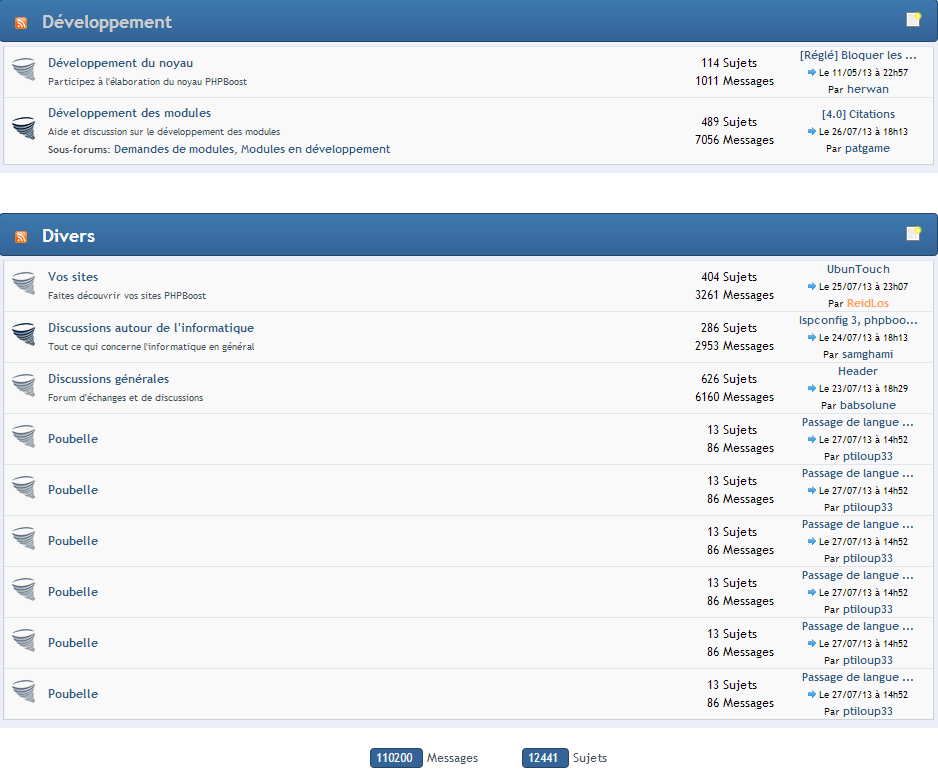
Task: Open Discussions autour de l'informatique forum
Action: pyautogui.click(x=150, y=328)
